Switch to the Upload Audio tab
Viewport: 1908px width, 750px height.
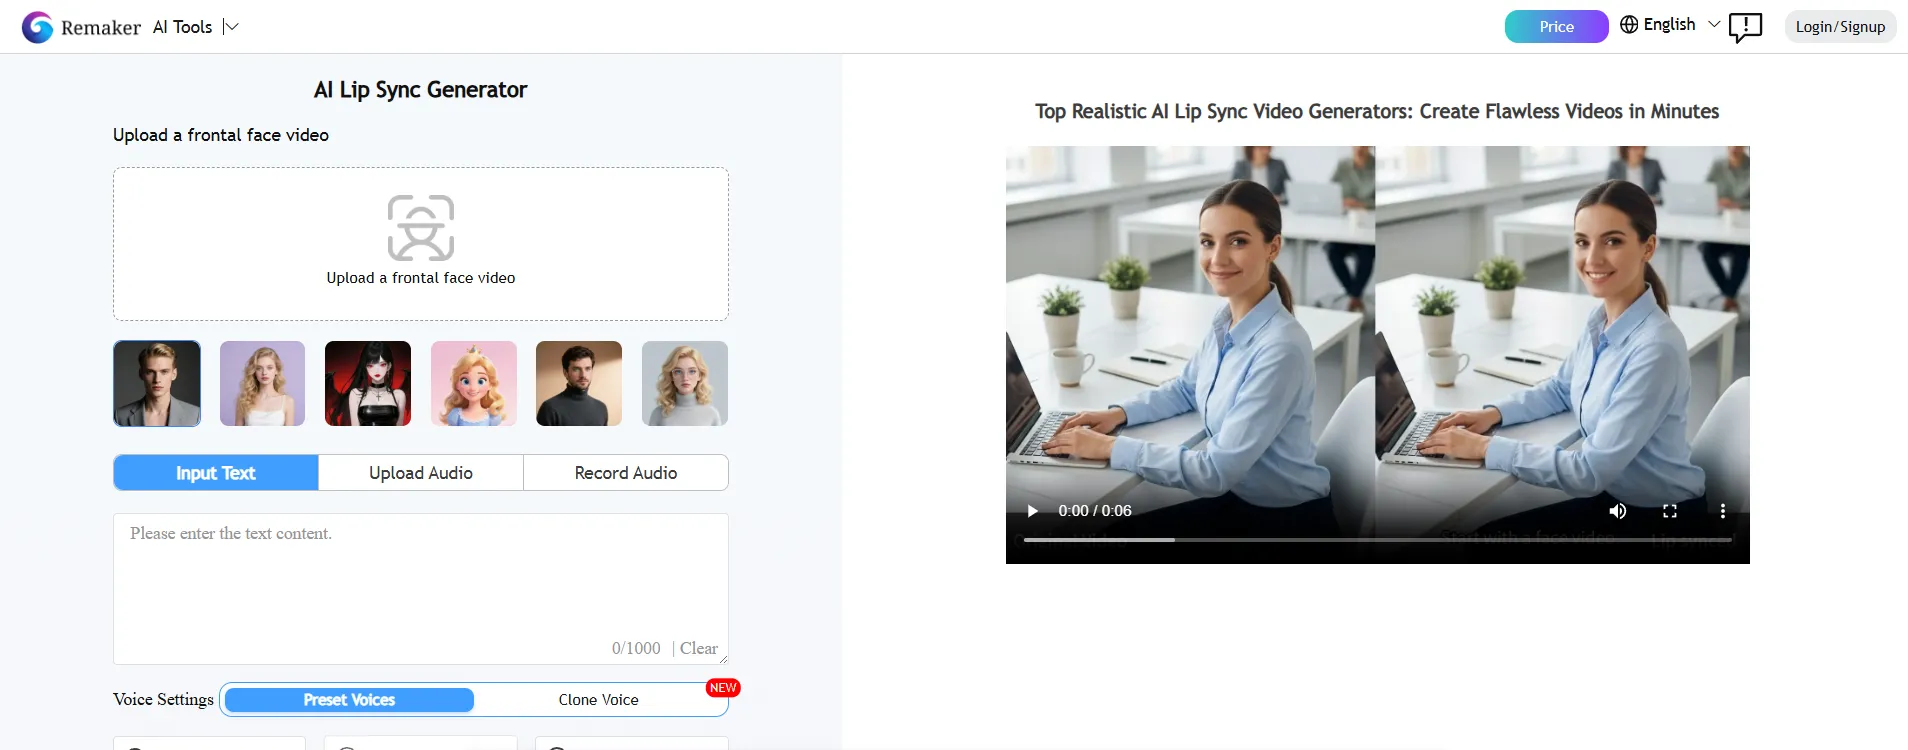[x=421, y=473]
